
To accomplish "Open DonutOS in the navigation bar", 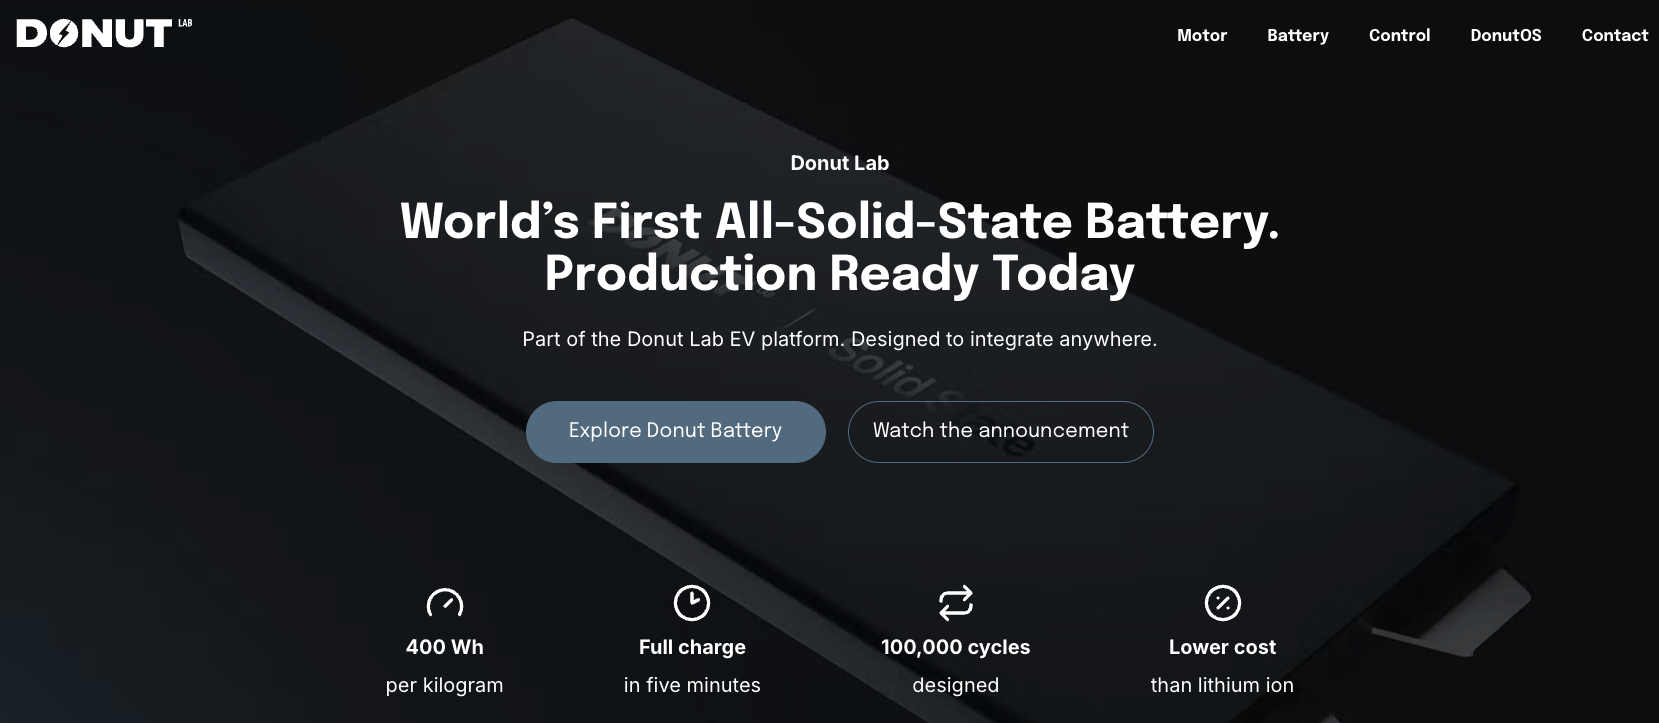I will coord(1506,35).
